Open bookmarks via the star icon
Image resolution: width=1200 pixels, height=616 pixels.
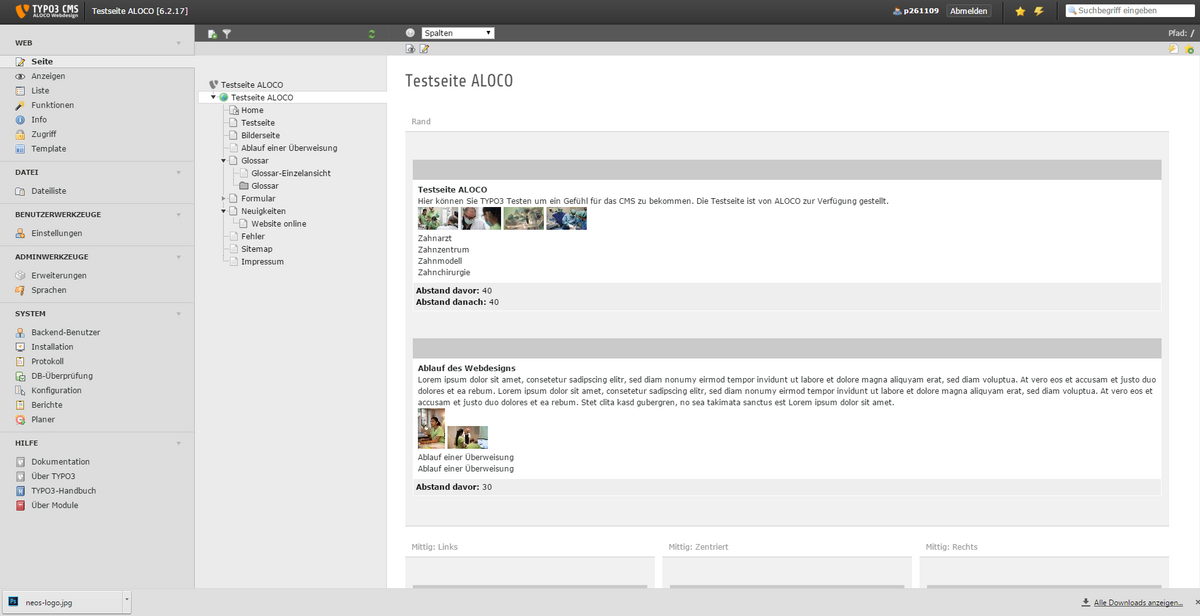[1021, 12]
